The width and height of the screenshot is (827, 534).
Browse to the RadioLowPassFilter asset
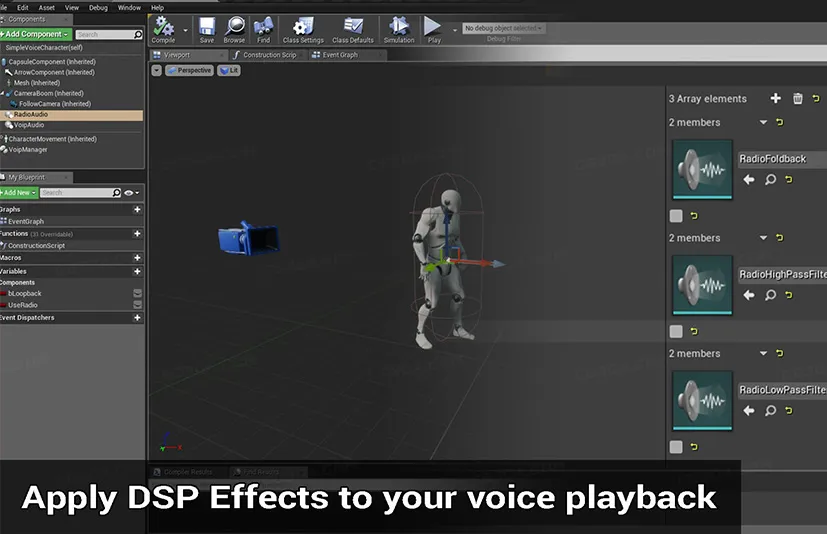point(771,411)
